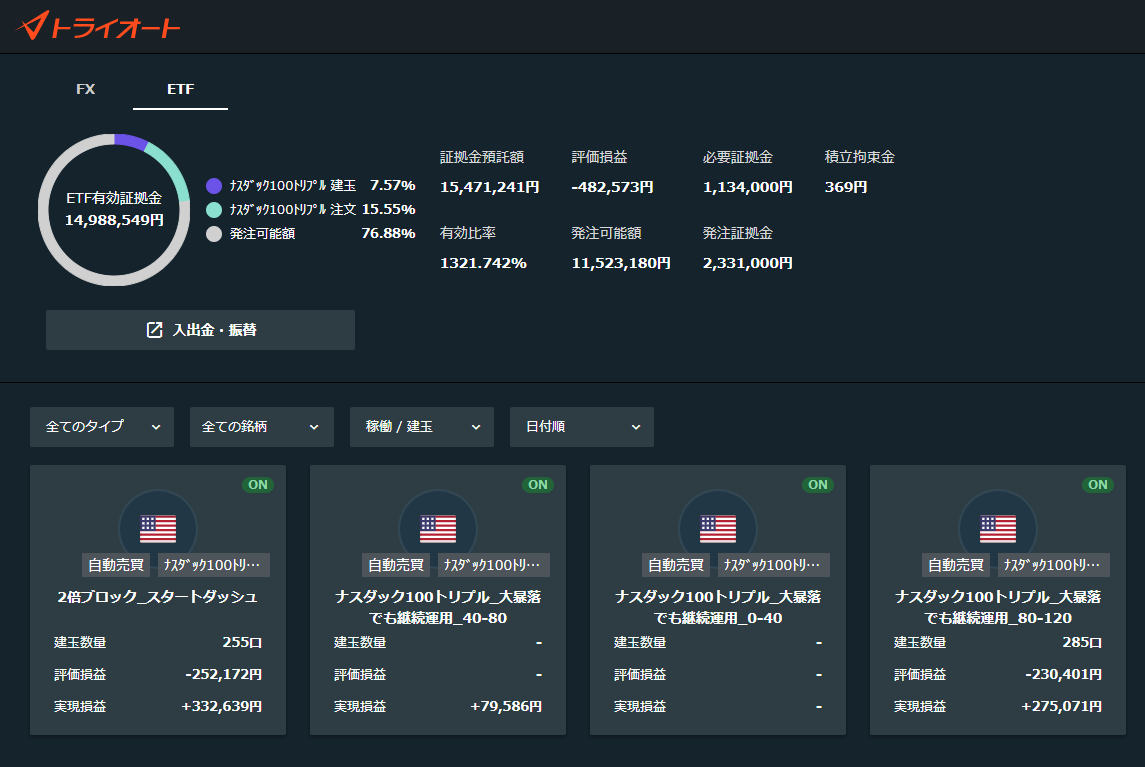
Task: Open ナスダック100トリプル_大暴落でも継続運用_40-80 title
Action: [438, 608]
